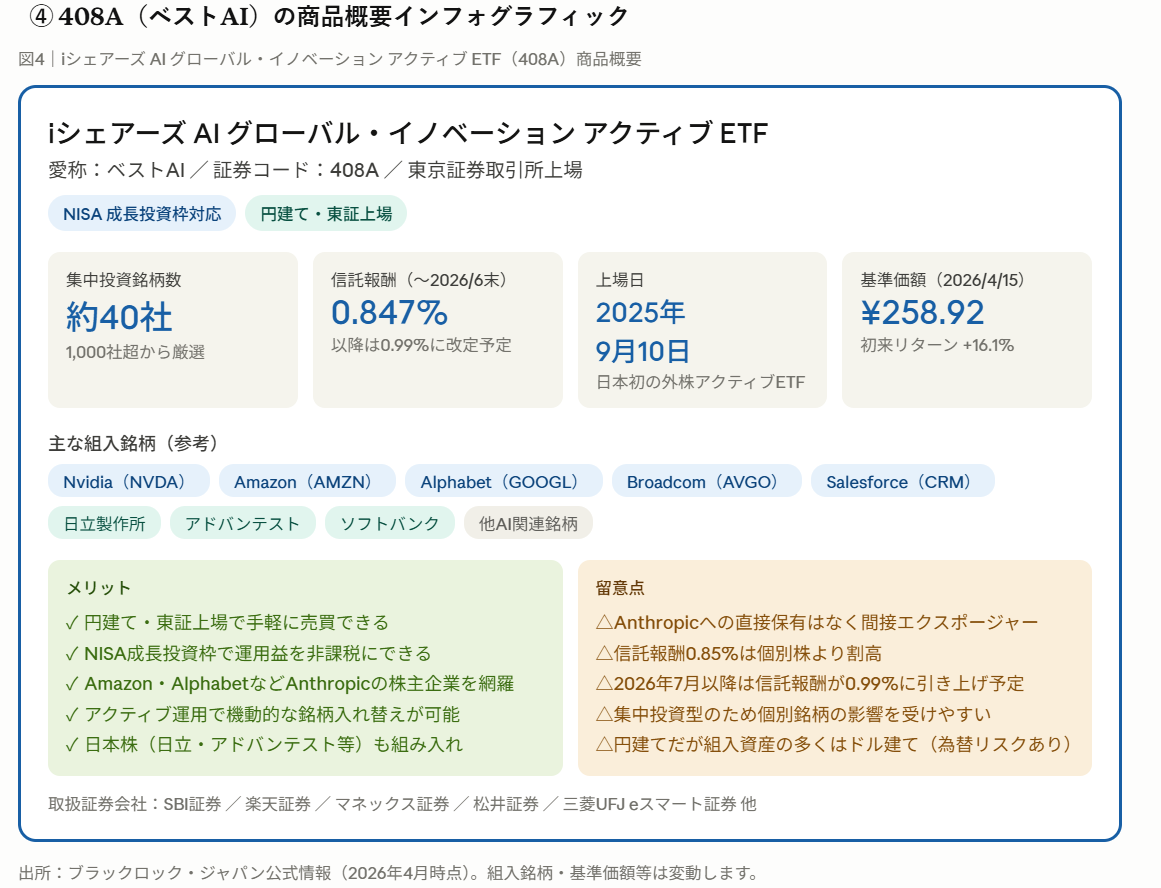Click the Salesforce (CRM) chip

[902, 481]
